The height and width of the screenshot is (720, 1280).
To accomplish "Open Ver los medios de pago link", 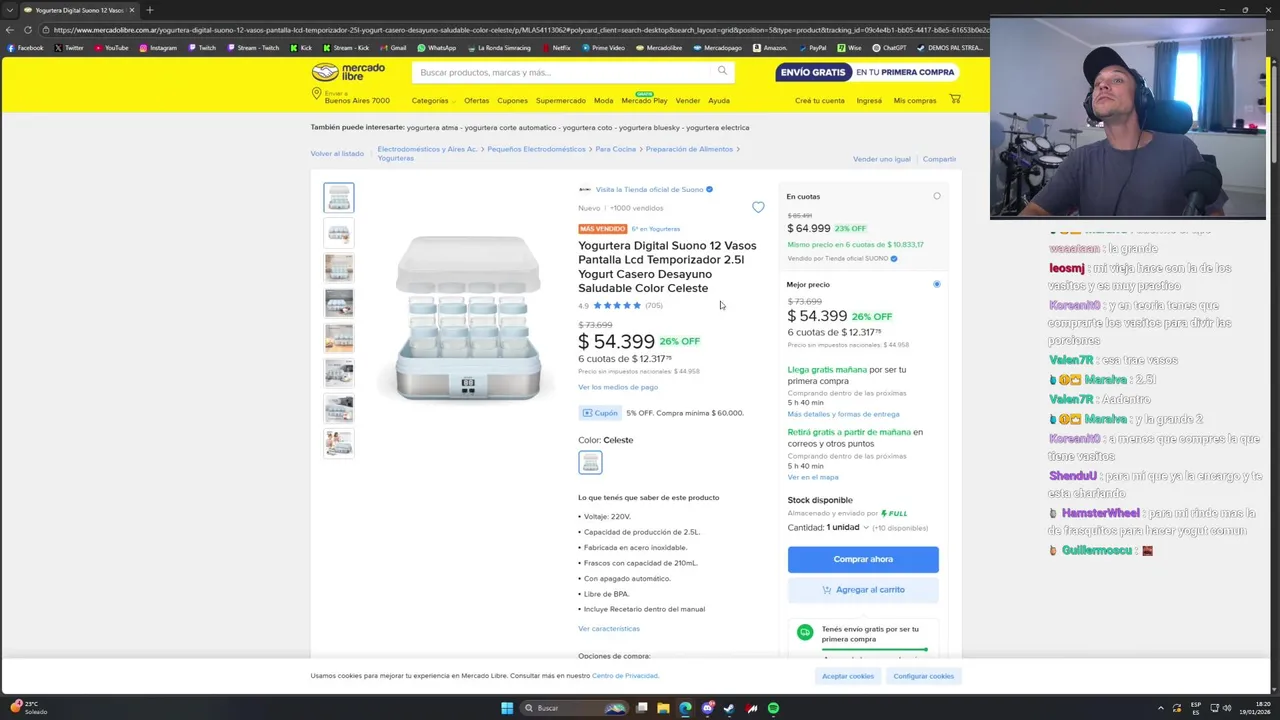I will [x=618, y=387].
